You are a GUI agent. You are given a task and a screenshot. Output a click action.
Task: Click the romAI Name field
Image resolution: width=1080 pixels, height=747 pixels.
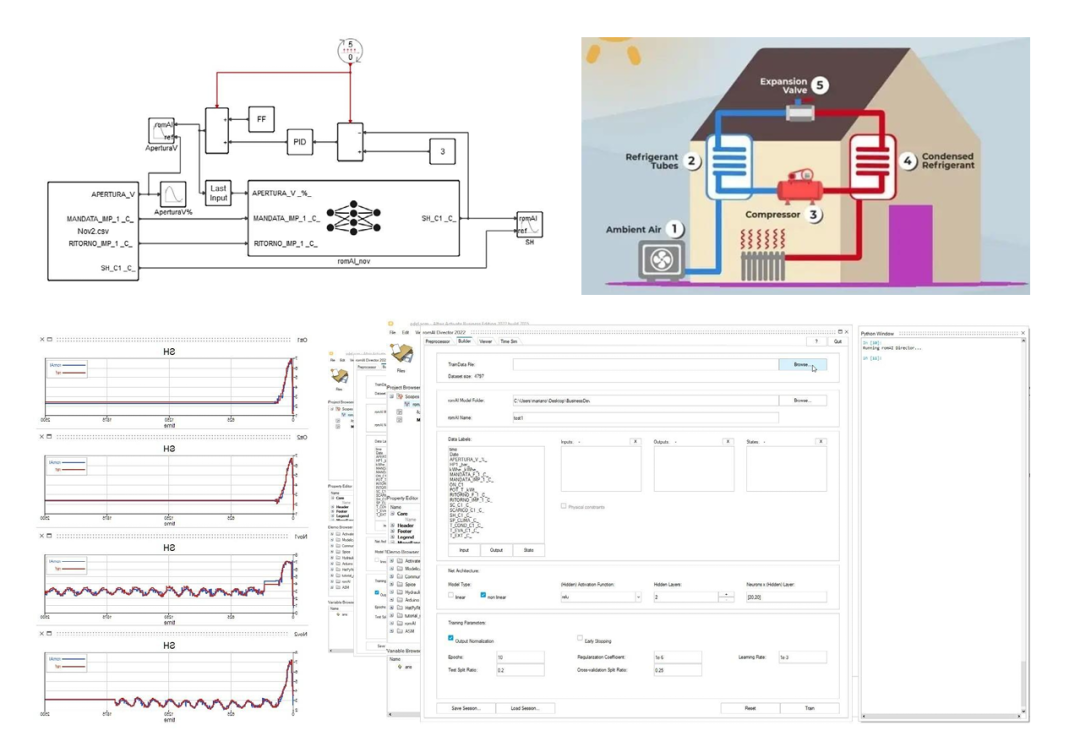click(x=645, y=417)
